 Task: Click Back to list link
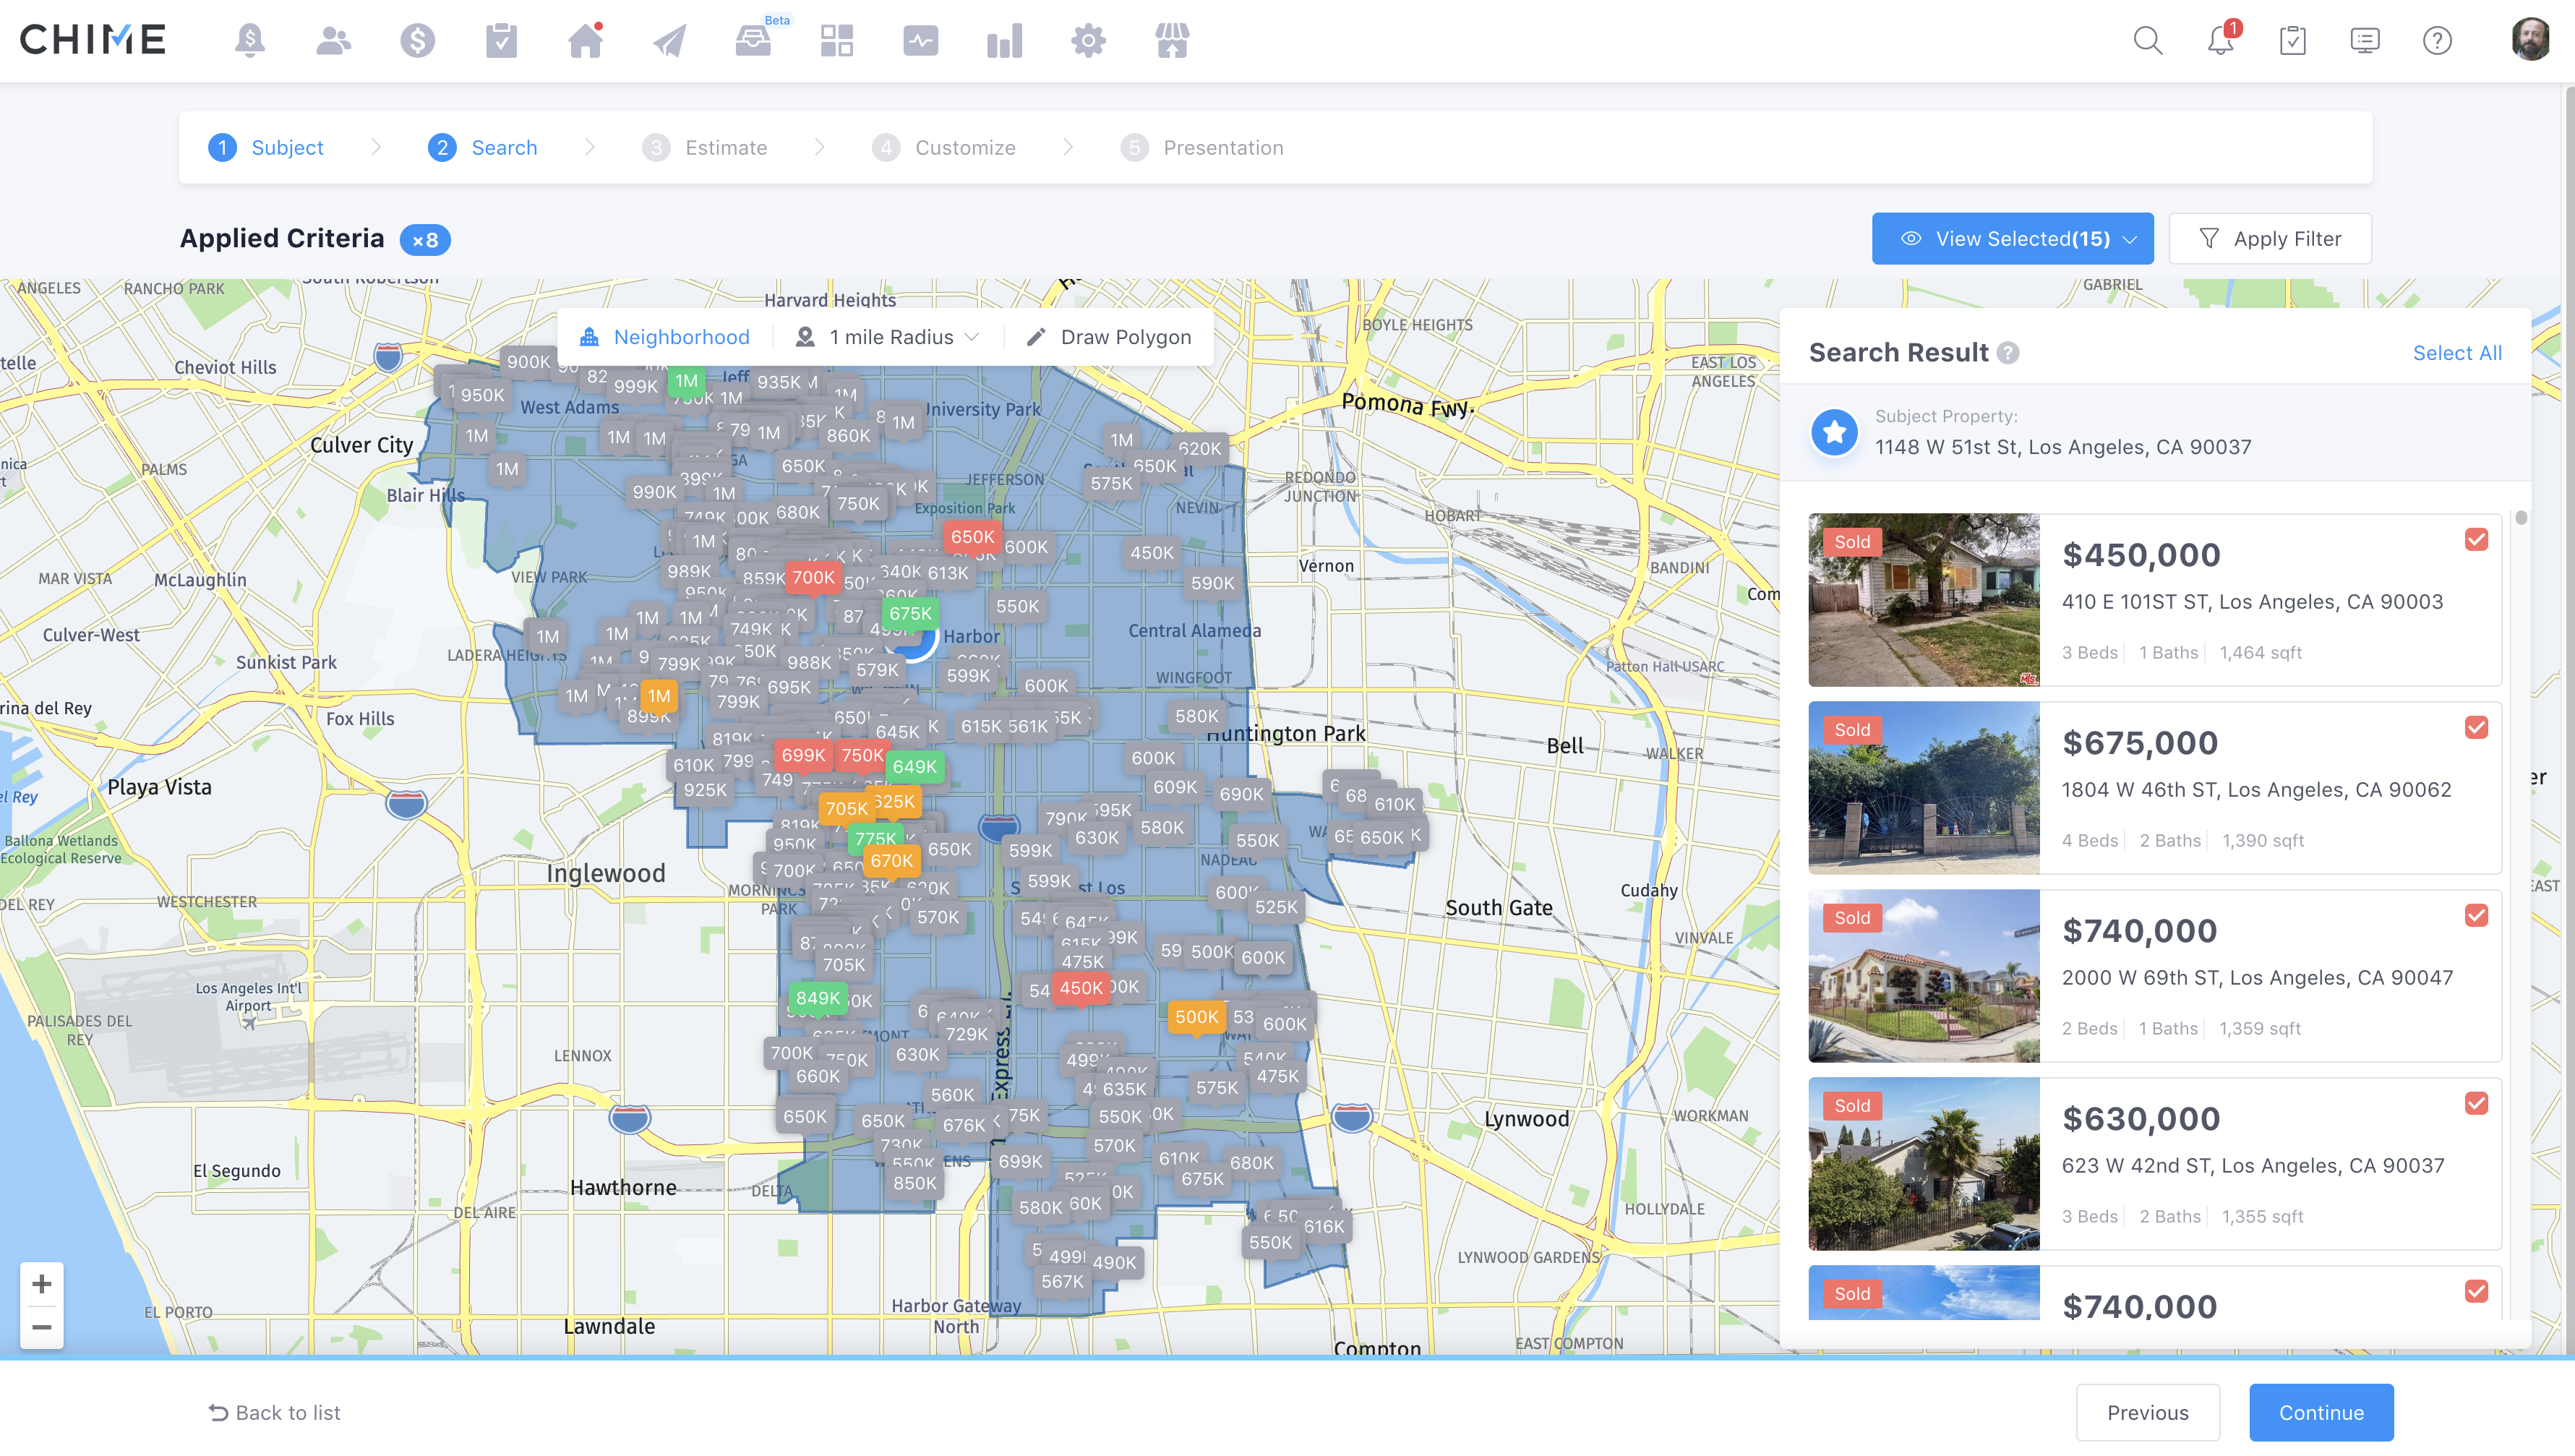pos(275,1412)
